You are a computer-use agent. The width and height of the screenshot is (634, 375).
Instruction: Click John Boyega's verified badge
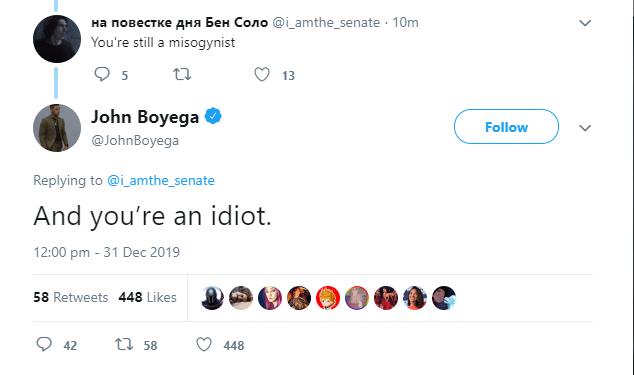[x=213, y=116]
